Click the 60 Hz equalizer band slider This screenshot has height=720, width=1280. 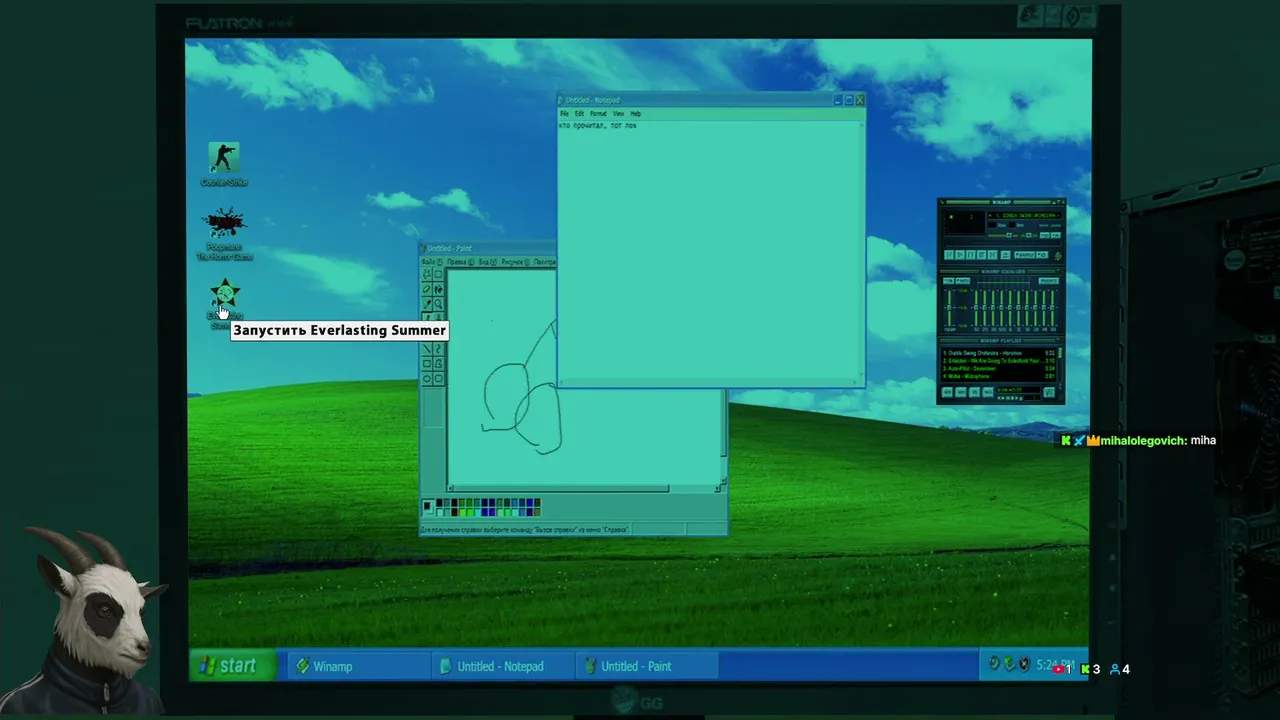pyautogui.click(x=976, y=307)
